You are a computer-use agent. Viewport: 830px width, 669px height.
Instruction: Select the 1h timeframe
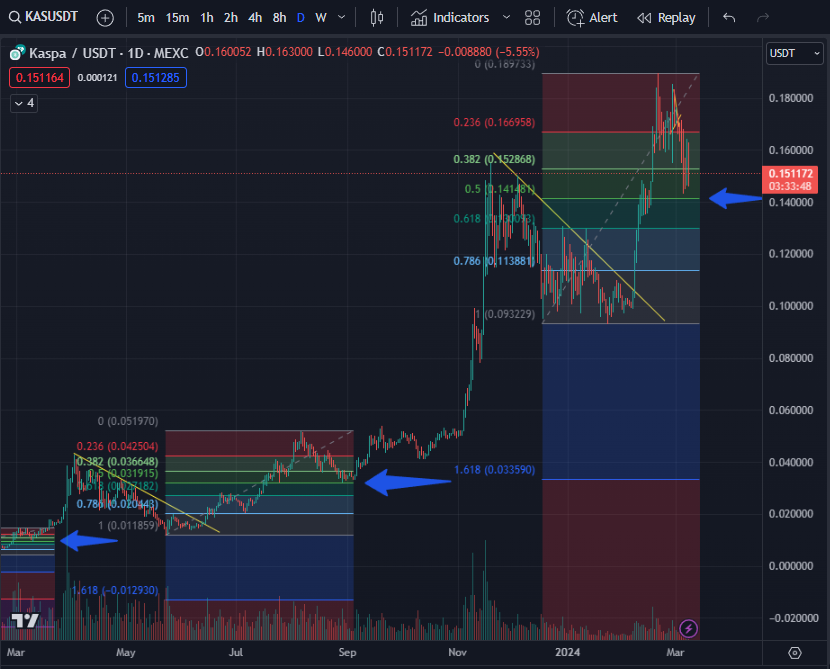coord(207,18)
